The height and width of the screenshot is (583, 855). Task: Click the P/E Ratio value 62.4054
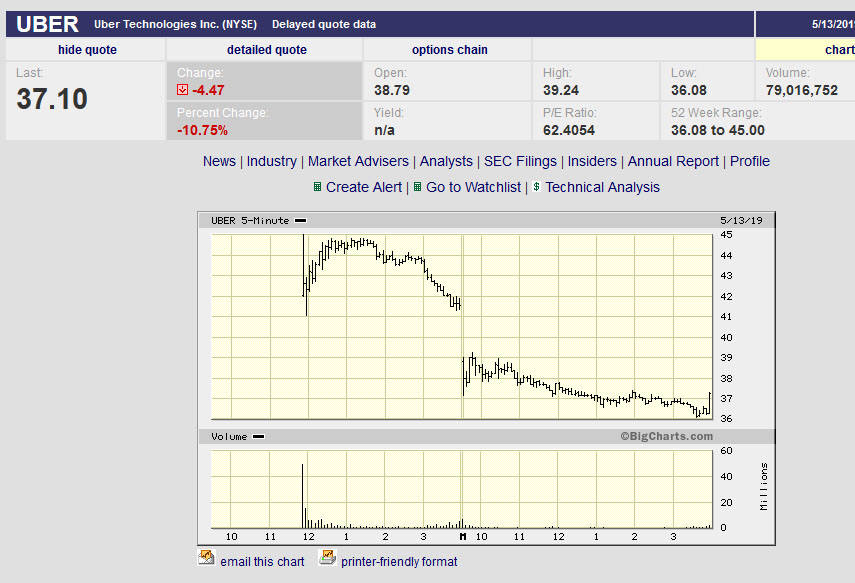point(569,130)
